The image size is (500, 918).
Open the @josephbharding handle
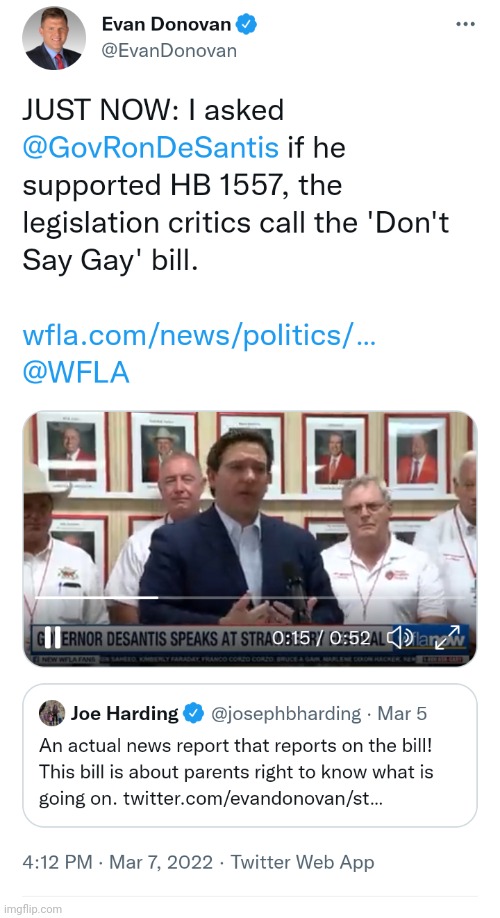point(285,714)
